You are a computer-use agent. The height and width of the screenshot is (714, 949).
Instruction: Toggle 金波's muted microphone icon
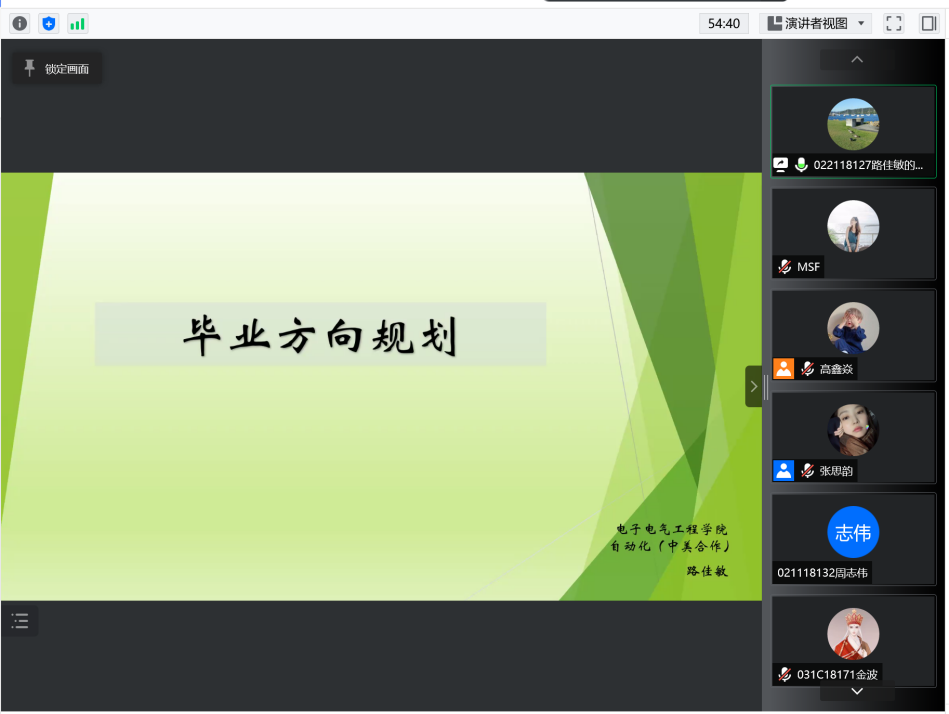[785, 674]
